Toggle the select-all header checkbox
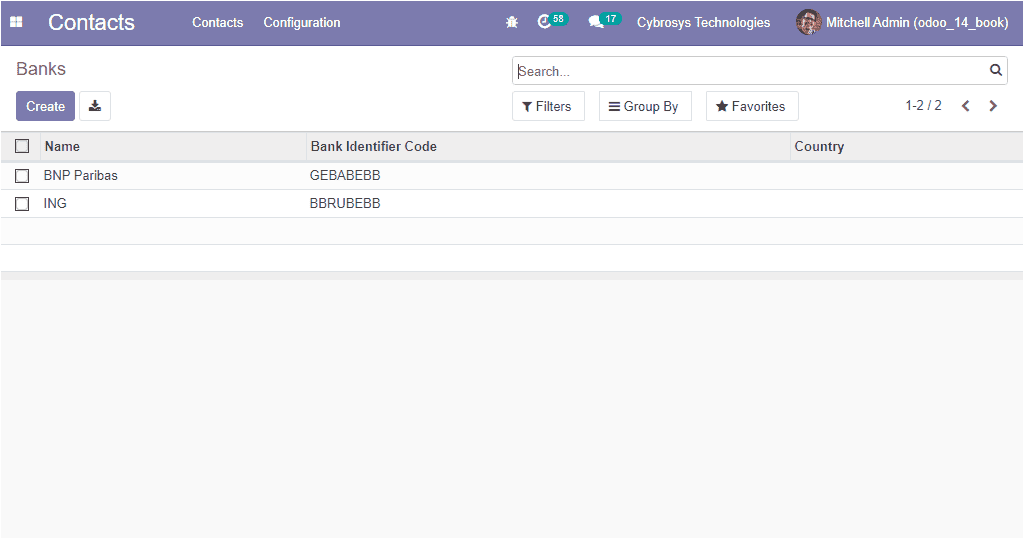The image size is (1024, 539). click(22, 146)
